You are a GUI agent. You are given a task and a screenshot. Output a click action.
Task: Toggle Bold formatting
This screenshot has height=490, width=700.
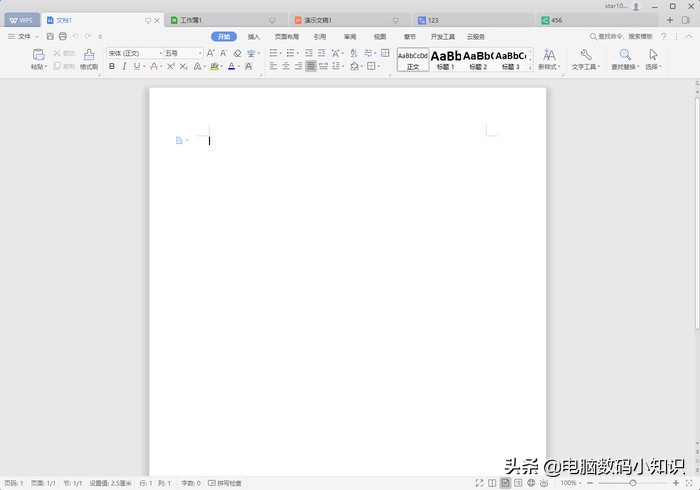point(111,67)
